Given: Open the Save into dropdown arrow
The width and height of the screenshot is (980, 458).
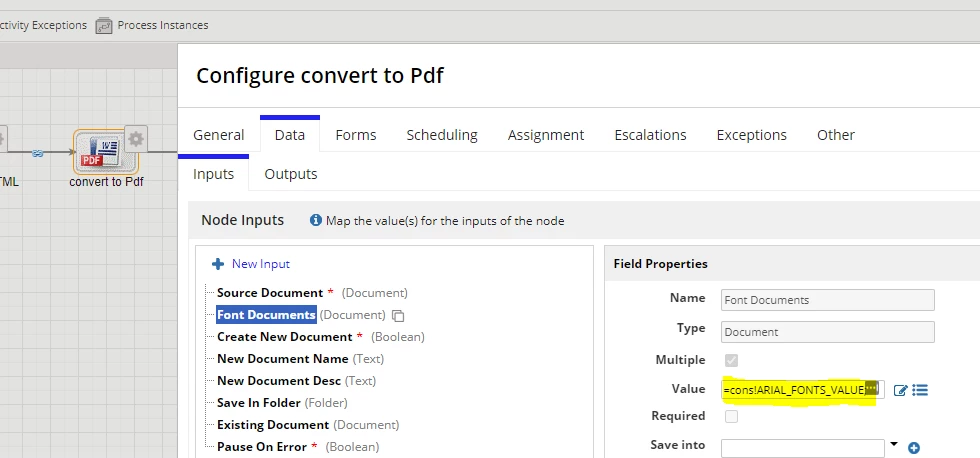Looking at the screenshot, I should coord(894,444).
